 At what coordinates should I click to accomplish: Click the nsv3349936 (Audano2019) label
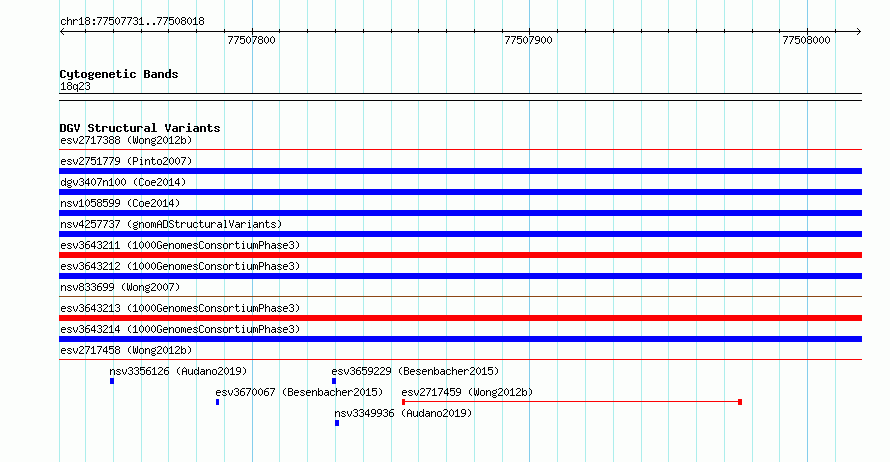[403, 413]
